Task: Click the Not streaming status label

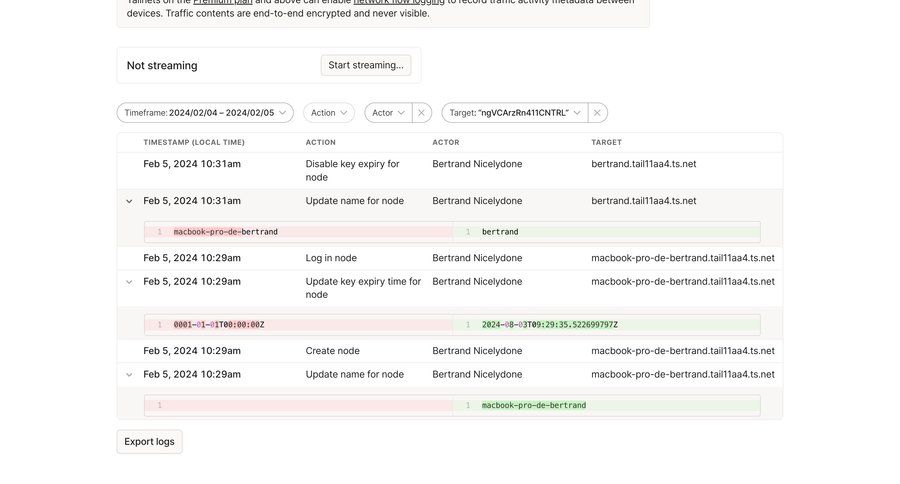Action: 162,65
